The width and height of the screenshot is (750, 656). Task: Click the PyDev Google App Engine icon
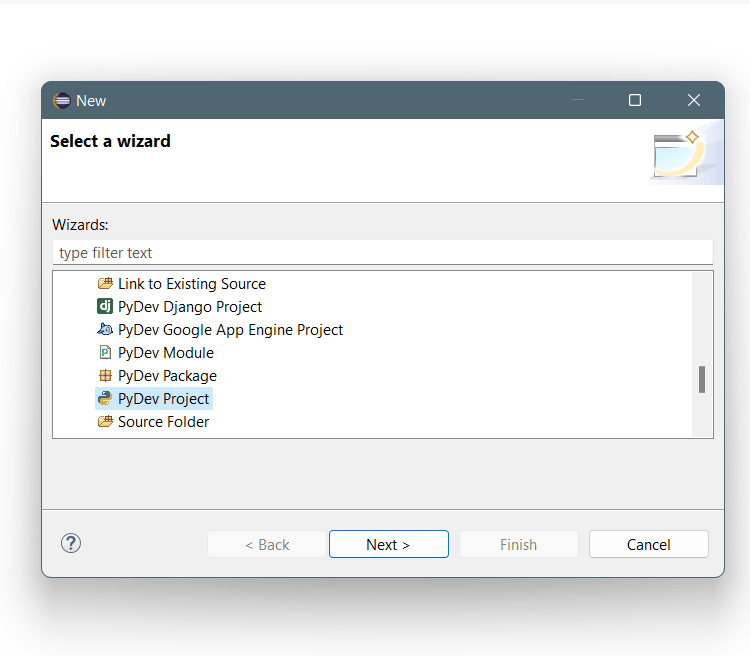[x=105, y=329]
